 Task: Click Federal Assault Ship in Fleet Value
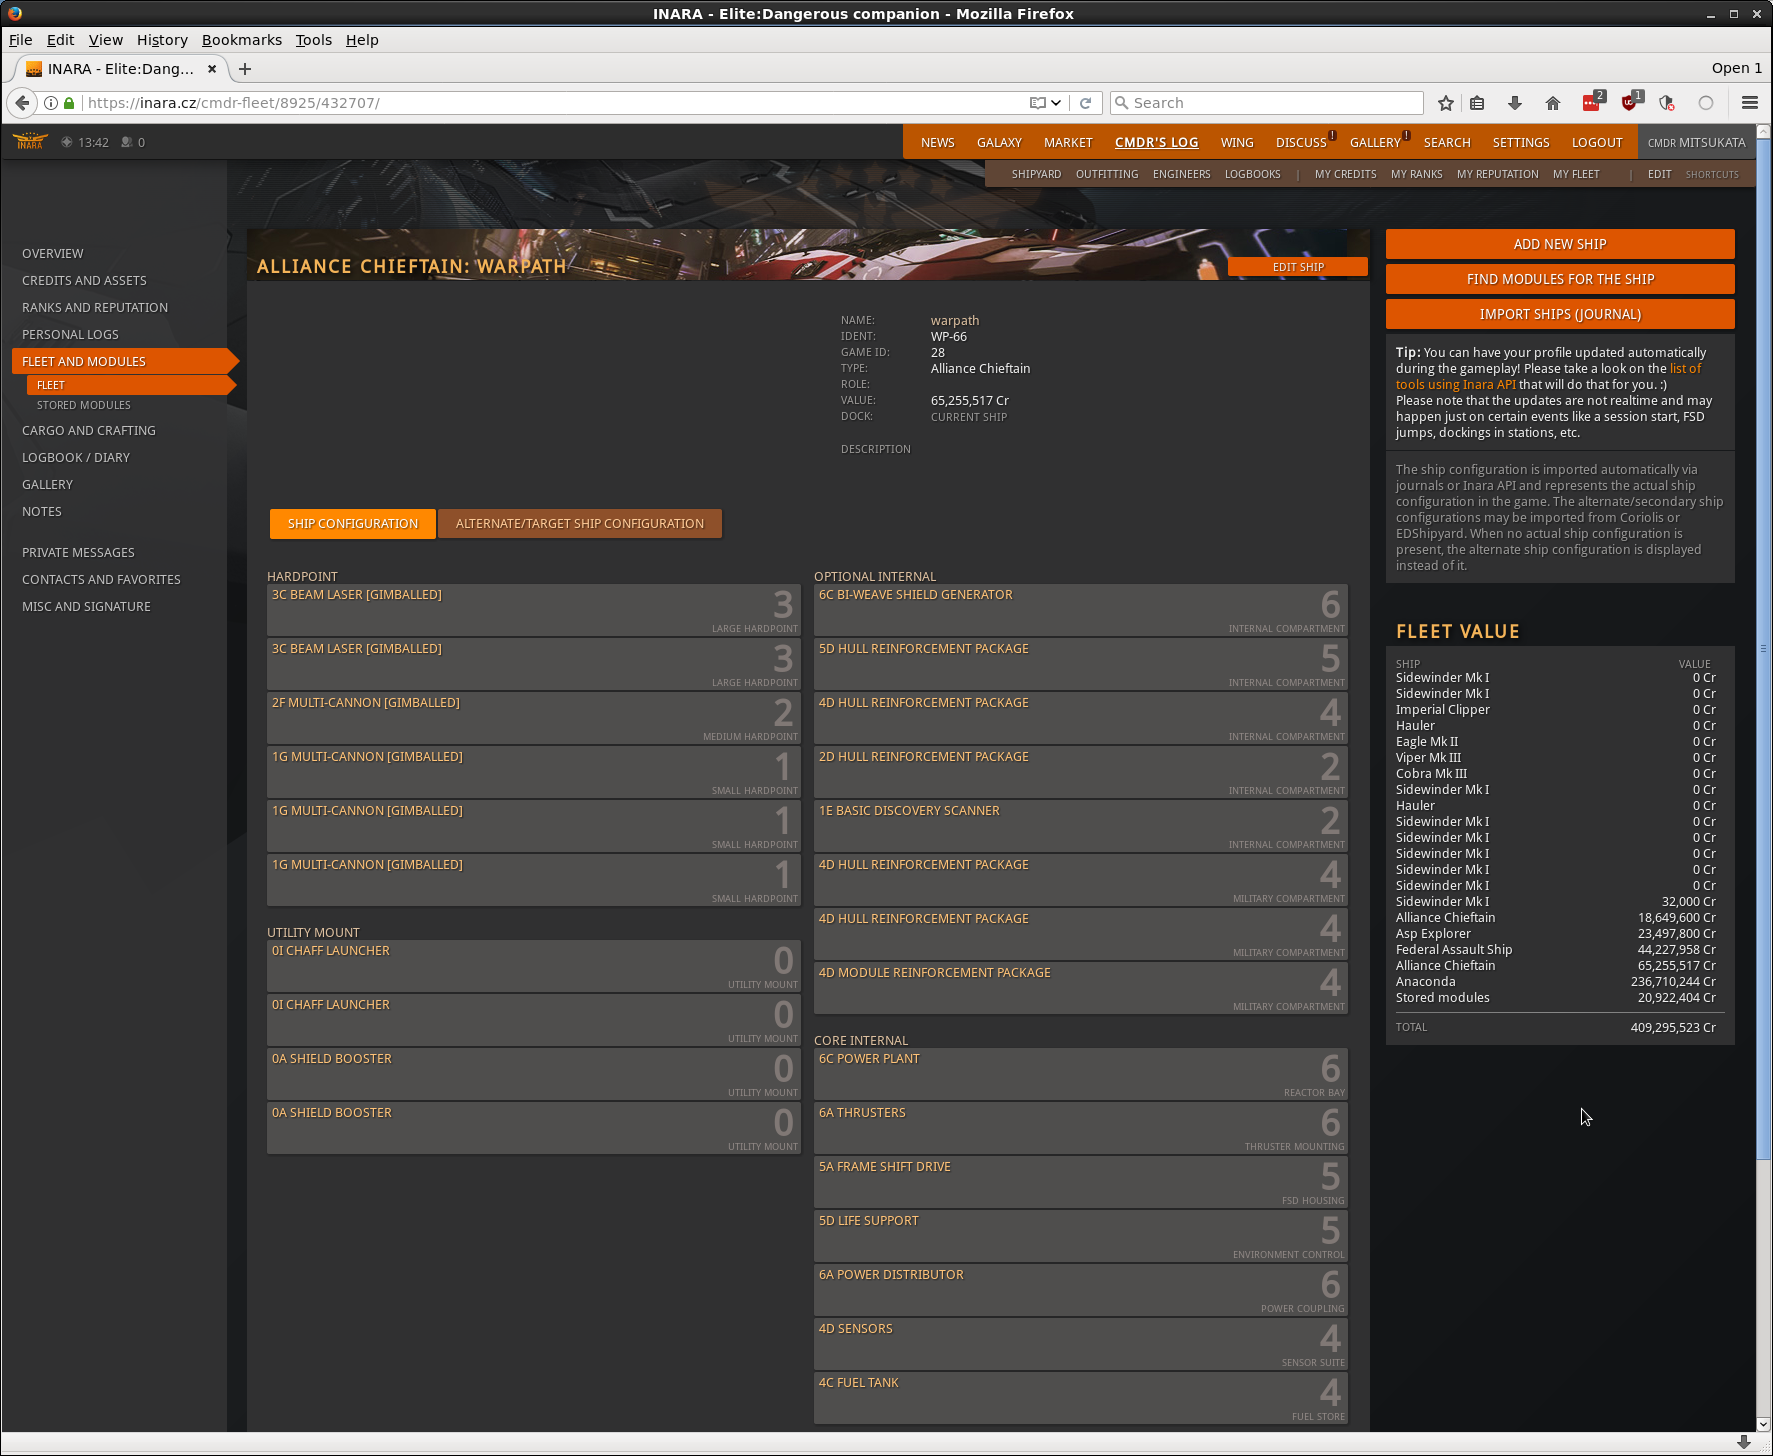tap(1454, 949)
